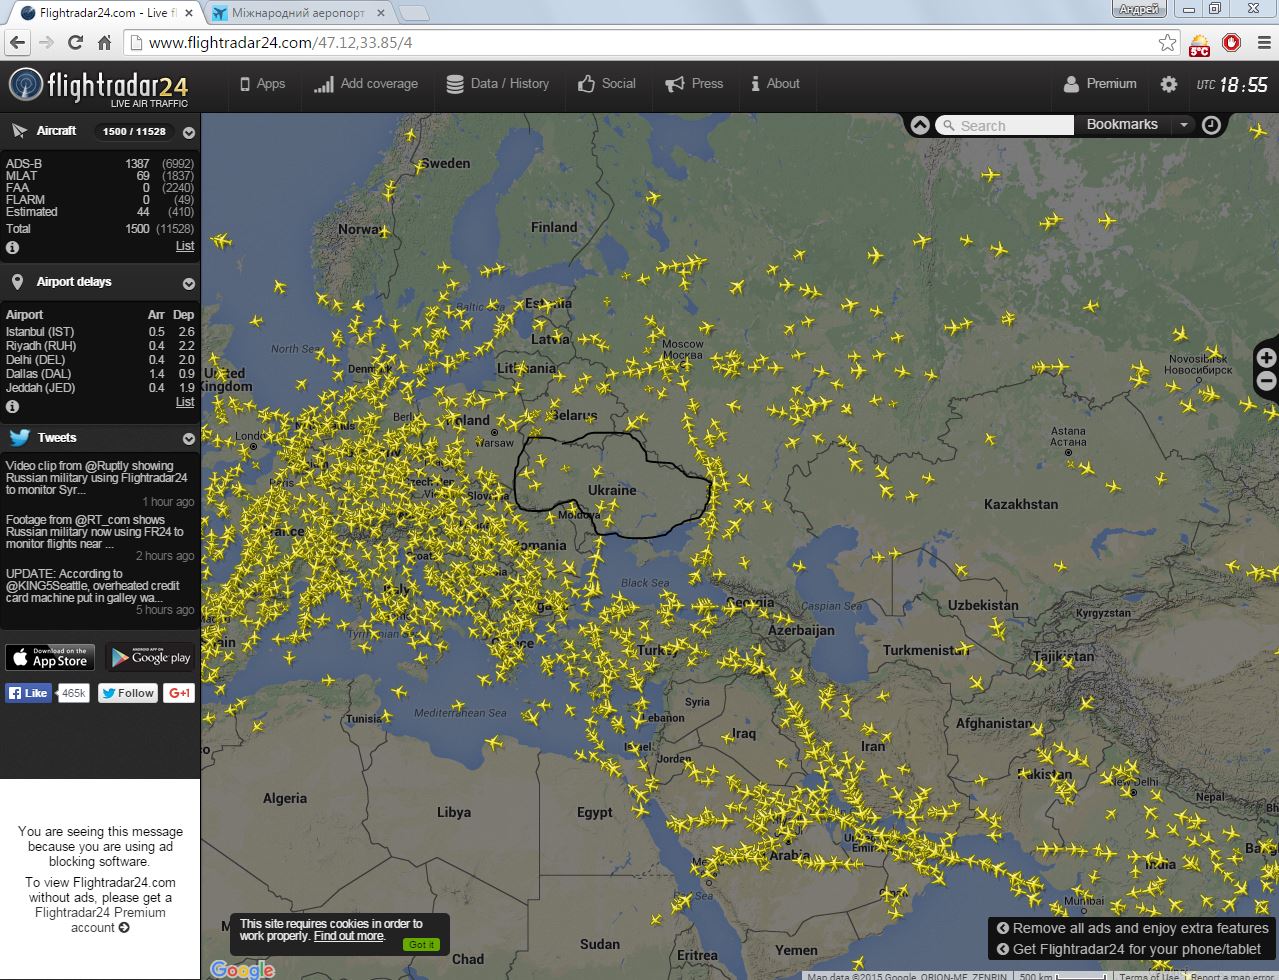Screen dimensions: 1279x980
Task: Collapse the Airport delays panel
Action: tap(188, 283)
